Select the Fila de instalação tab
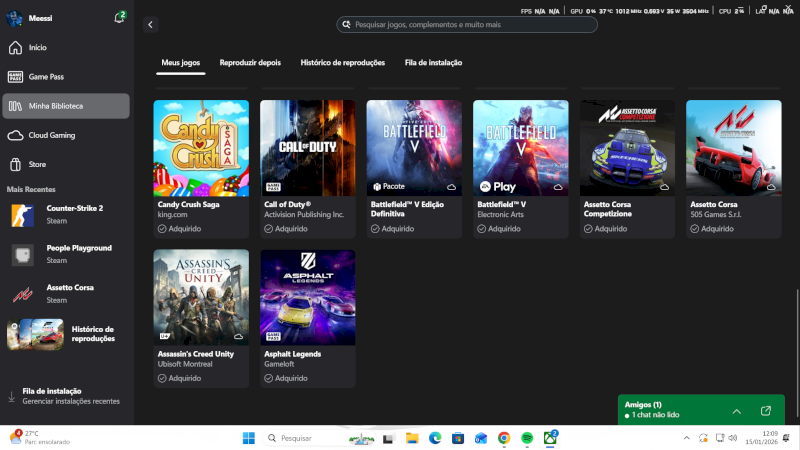The image size is (800, 450). click(x=433, y=62)
